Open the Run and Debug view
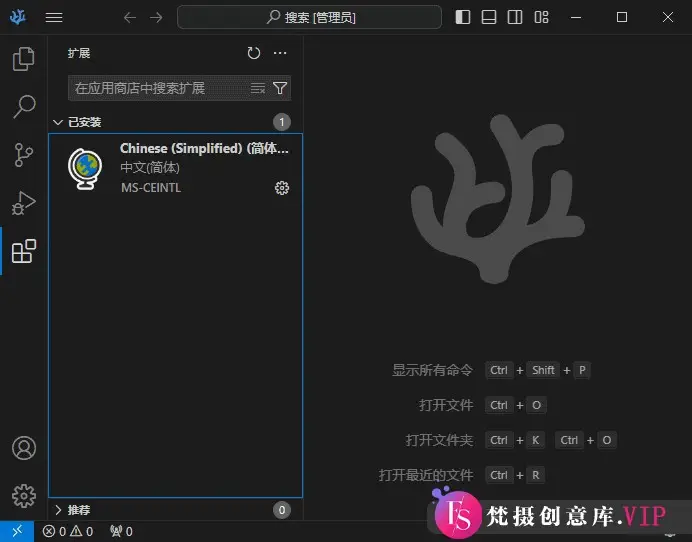The height and width of the screenshot is (542, 692). pos(23,203)
